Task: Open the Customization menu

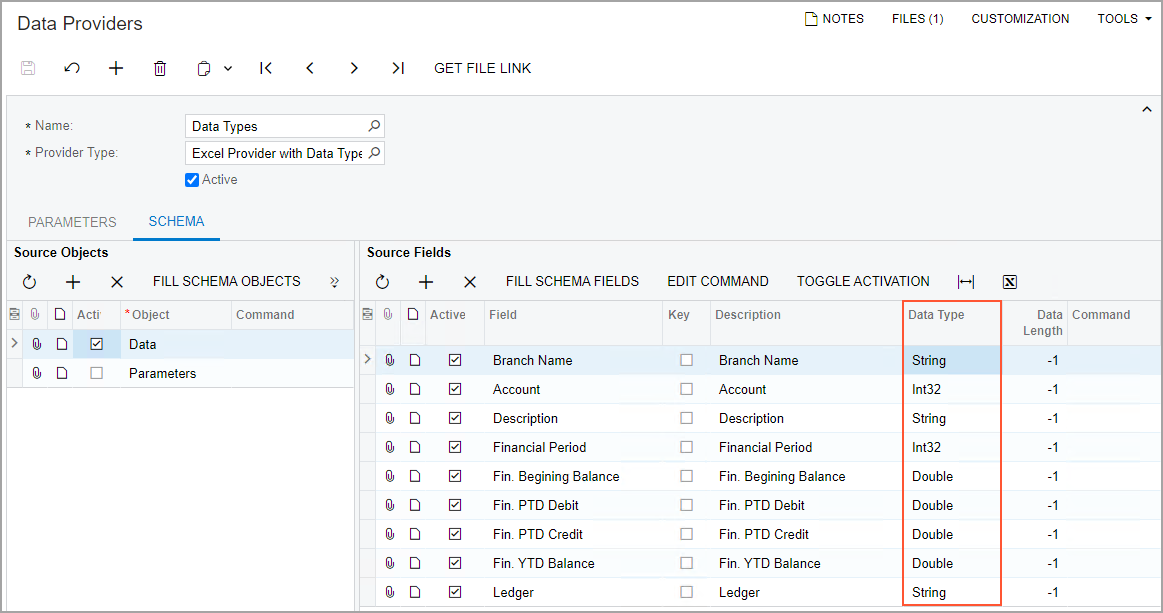Action: pyautogui.click(x=1020, y=19)
